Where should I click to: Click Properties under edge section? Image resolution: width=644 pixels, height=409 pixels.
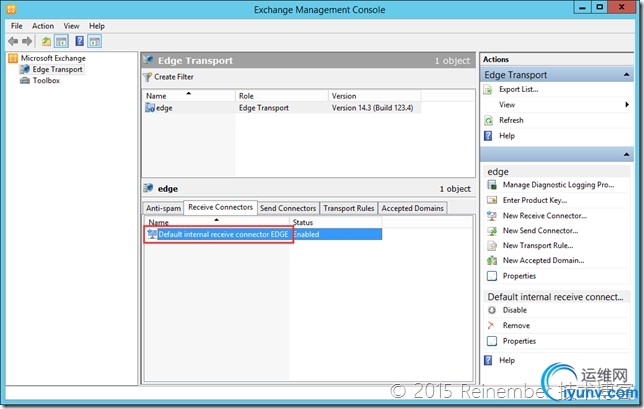click(x=519, y=276)
